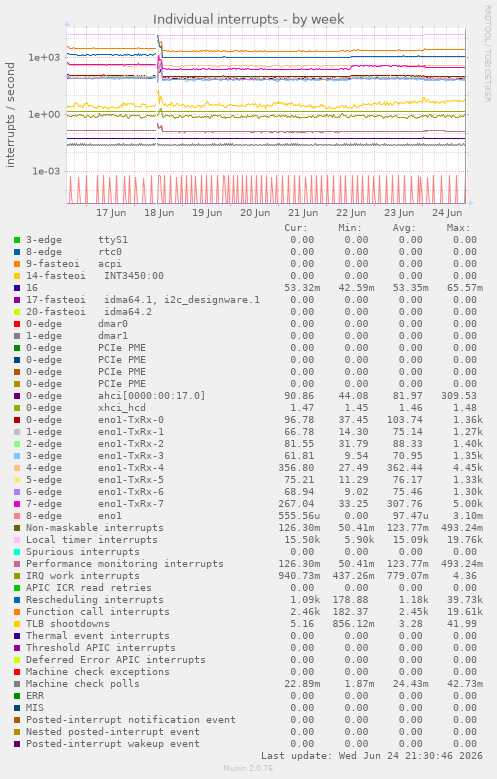This screenshot has height=779, width=497.
Task: Click the Individual interrupts - by week title
Action: coord(248,19)
